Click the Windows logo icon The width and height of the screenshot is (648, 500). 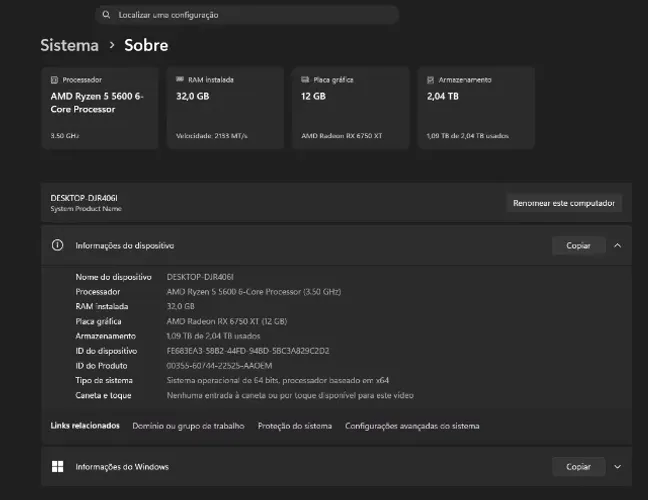click(x=57, y=467)
